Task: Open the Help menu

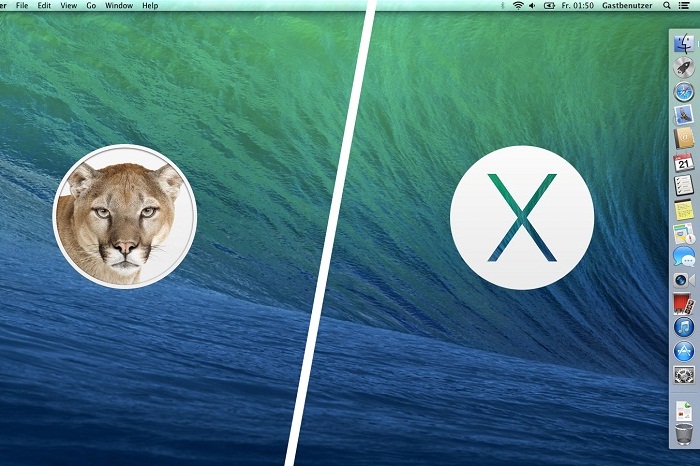Action: (x=150, y=5)
